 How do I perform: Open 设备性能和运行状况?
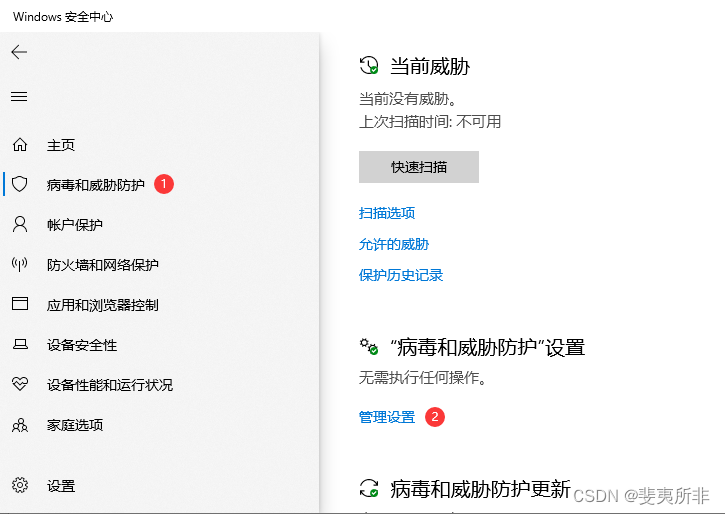(x=110, y=385)
